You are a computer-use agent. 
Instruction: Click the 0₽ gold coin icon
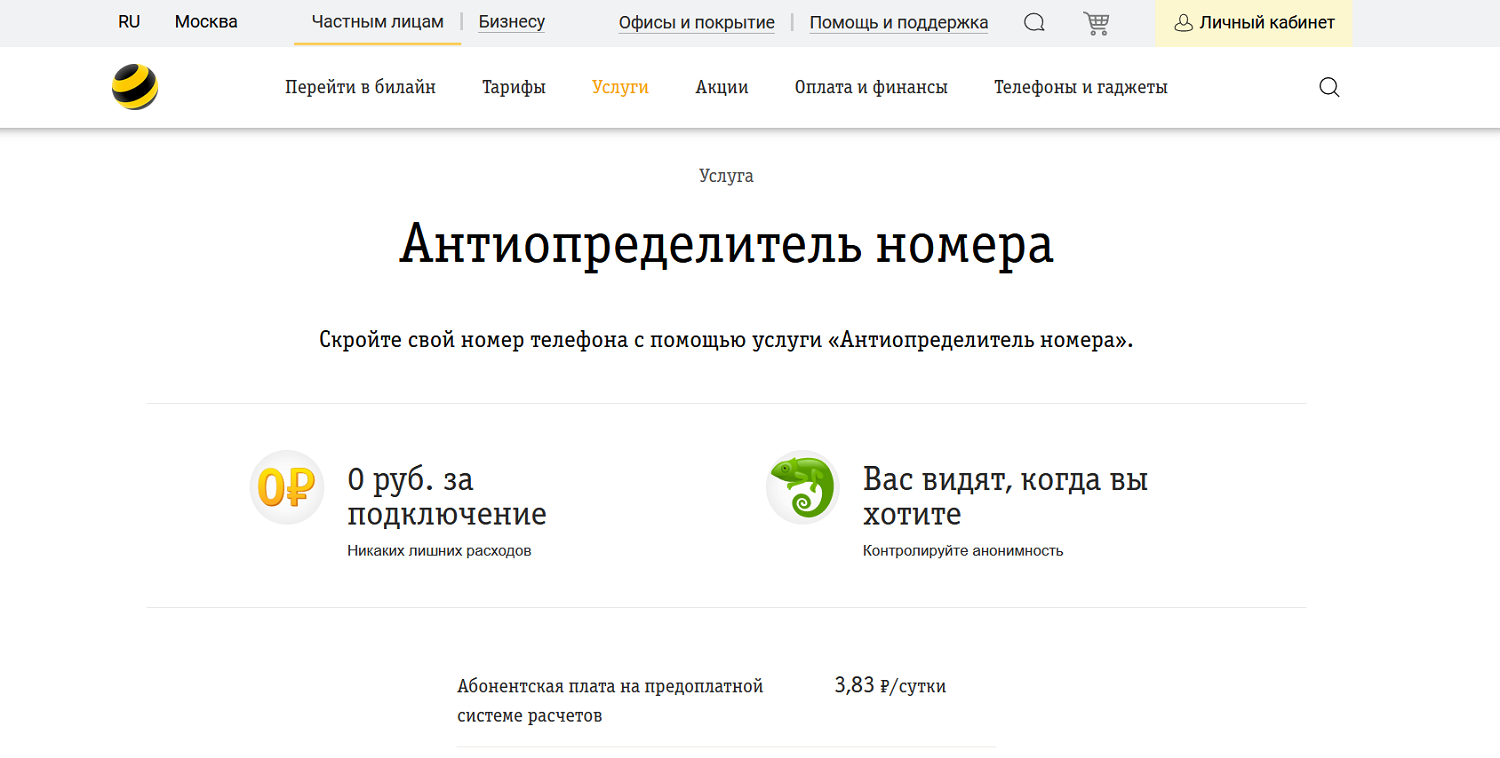[x=287, y=487]
